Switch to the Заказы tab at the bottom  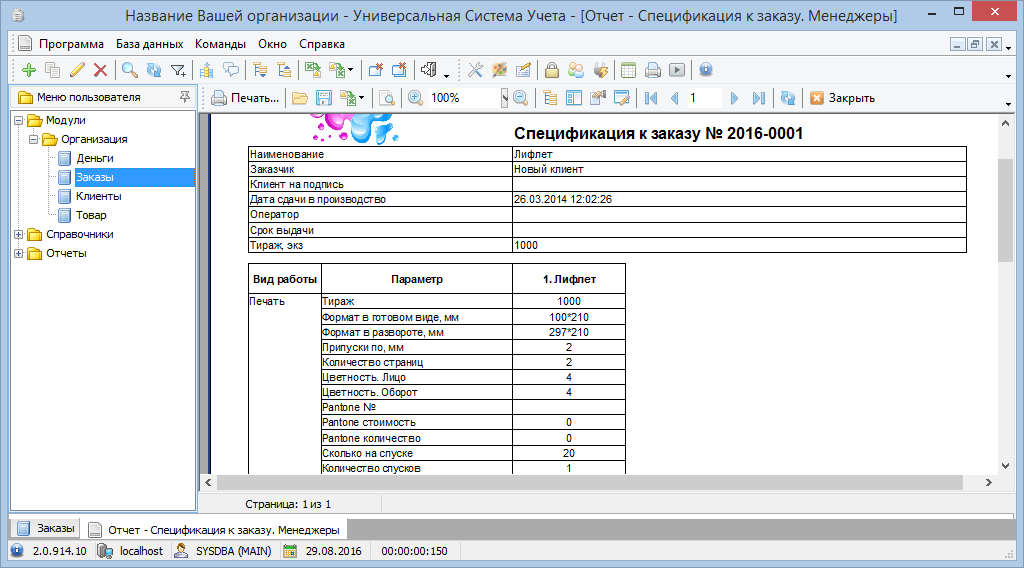[x=46, y=528]
